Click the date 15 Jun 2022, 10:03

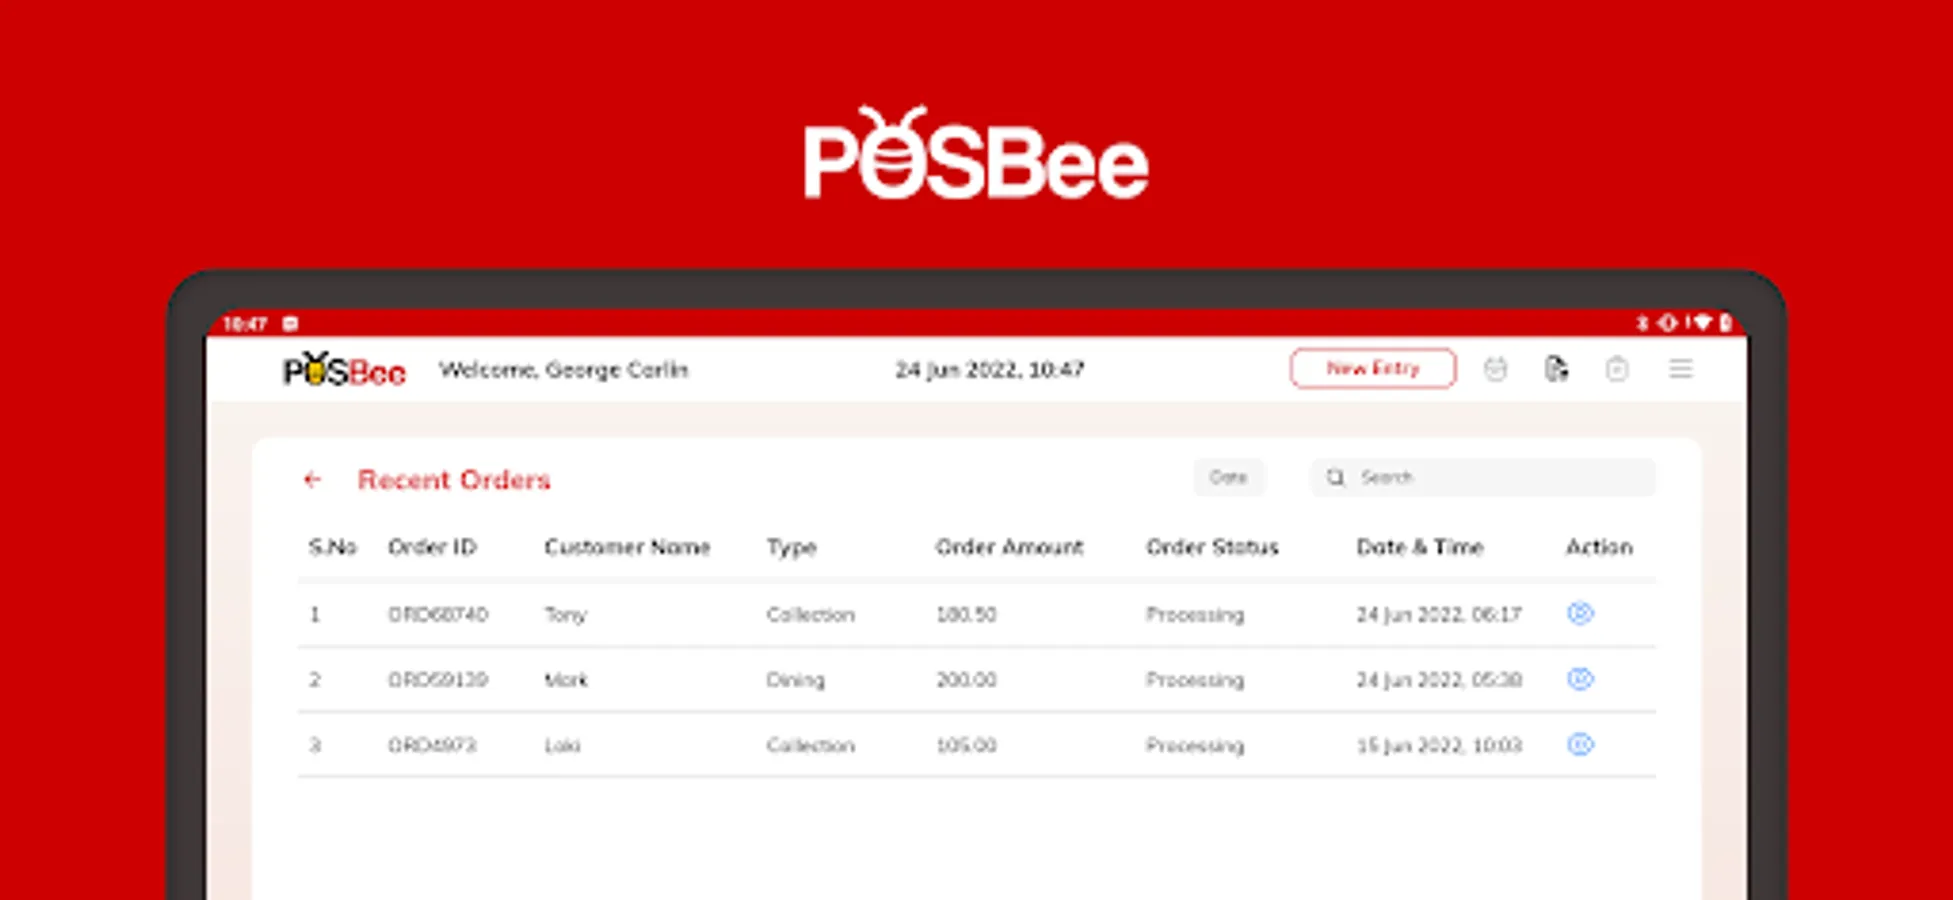1439,745
